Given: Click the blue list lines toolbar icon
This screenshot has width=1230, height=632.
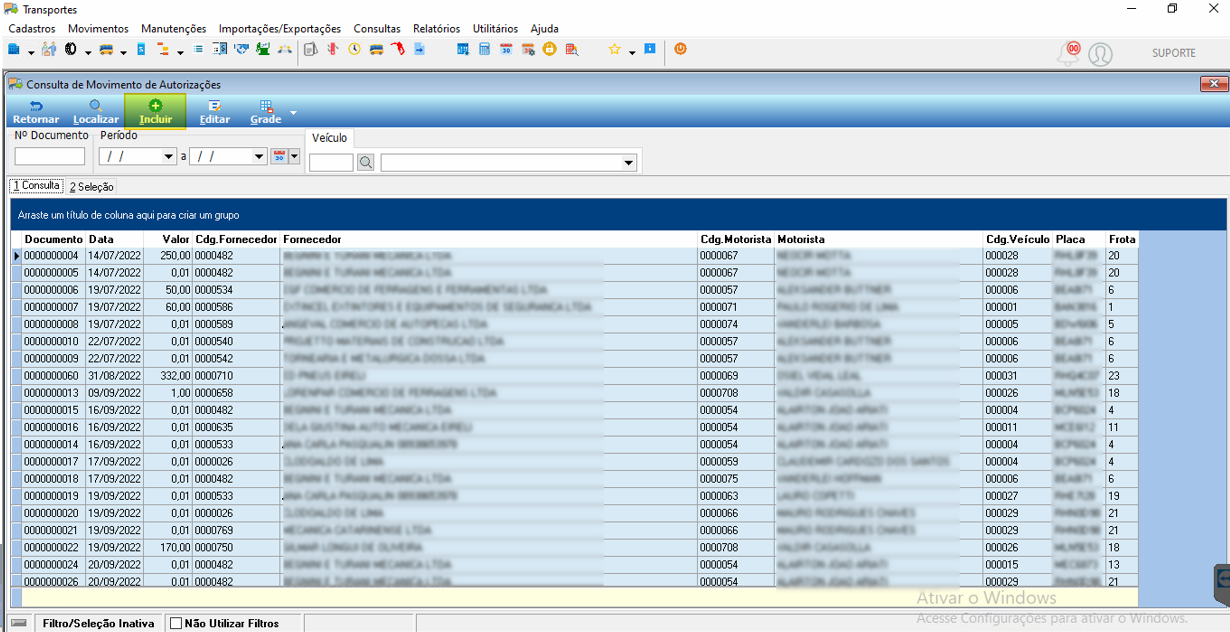Looking at the screenshot, I should pyautogui.click(x=197, y=48).
